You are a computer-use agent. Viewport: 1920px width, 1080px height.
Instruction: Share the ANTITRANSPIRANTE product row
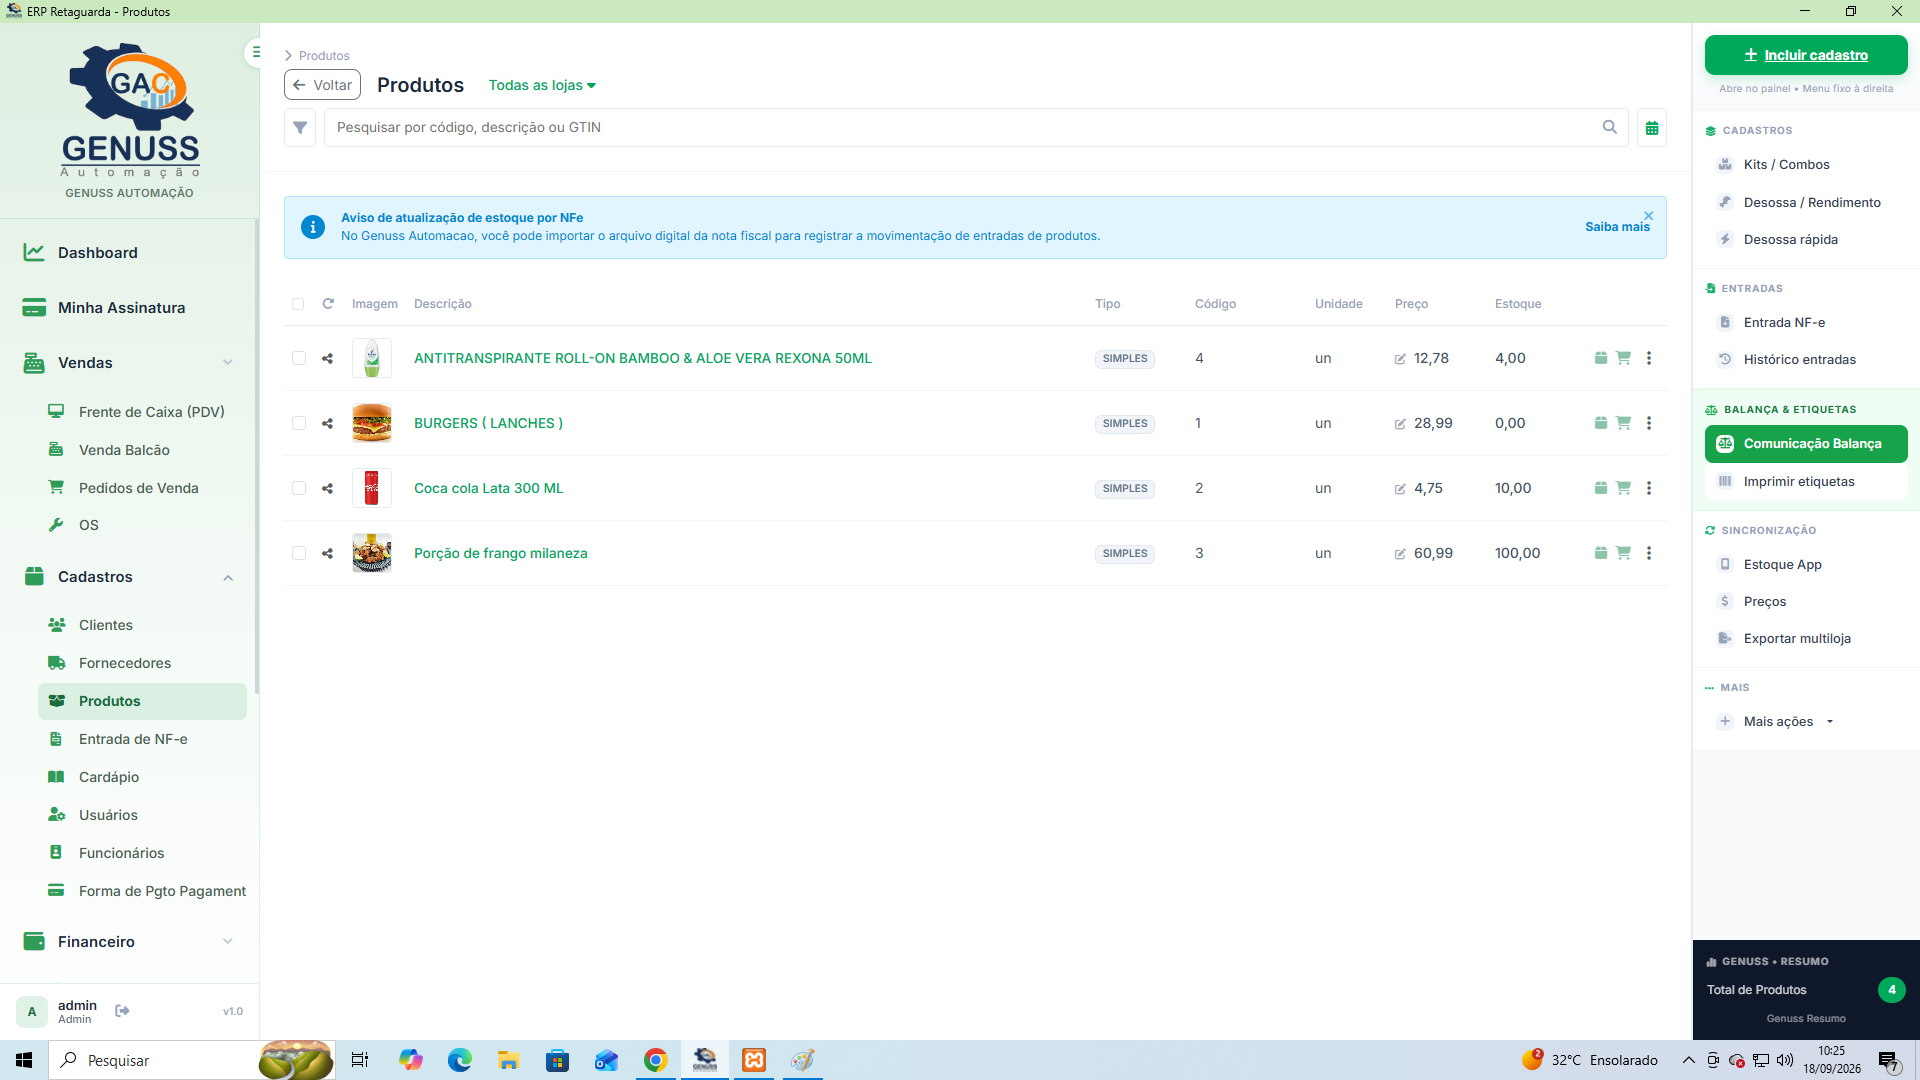click(327, 358)
